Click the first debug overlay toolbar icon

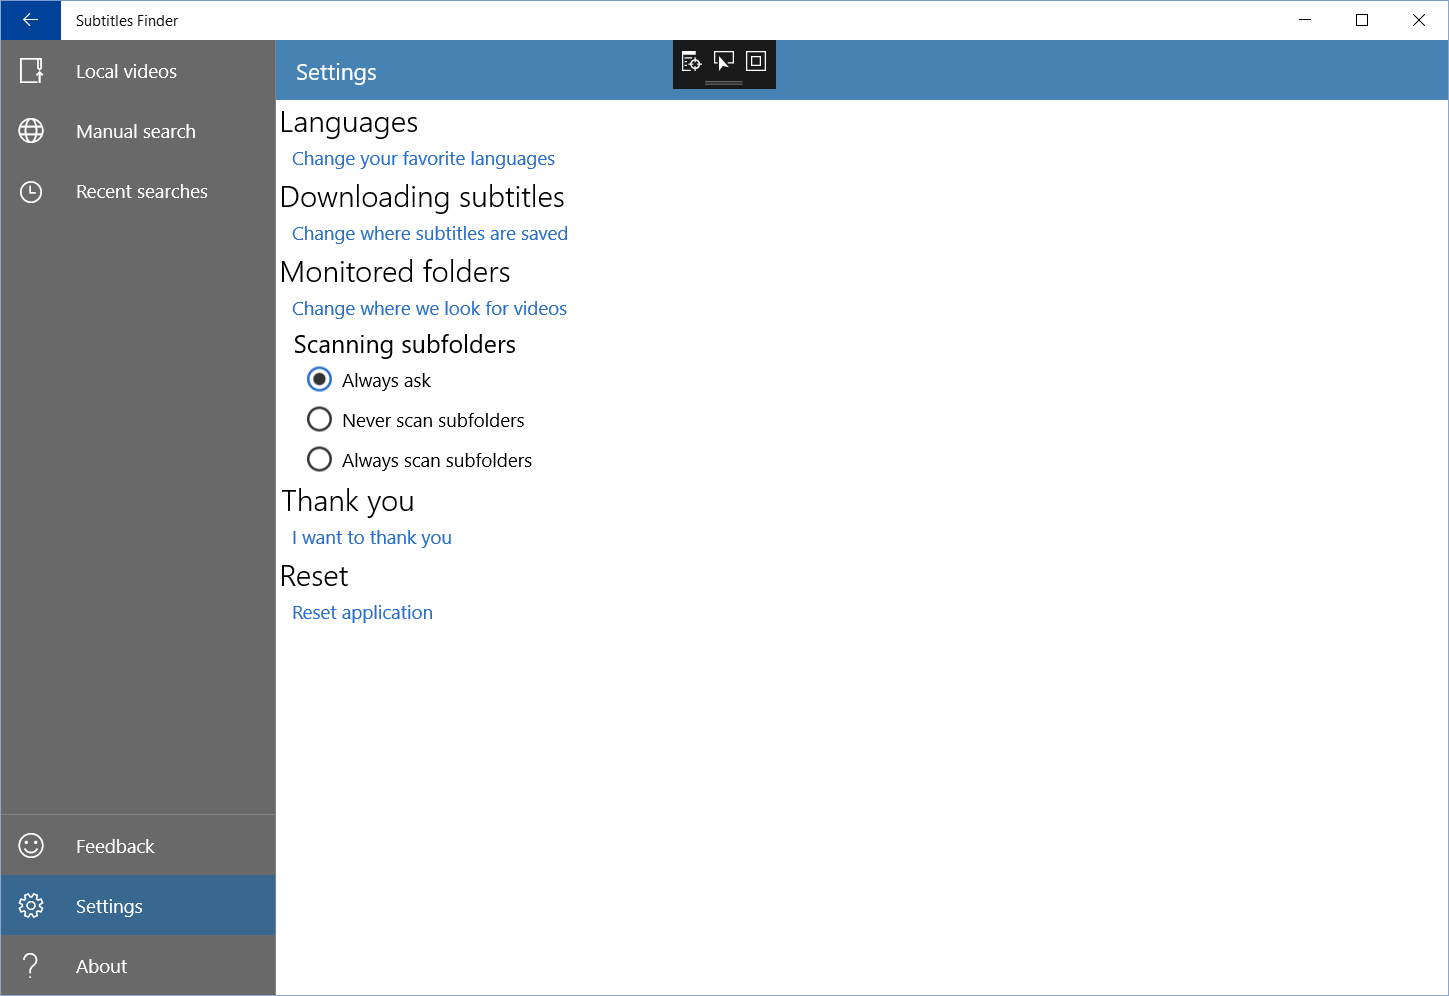(x=691, y=61)
